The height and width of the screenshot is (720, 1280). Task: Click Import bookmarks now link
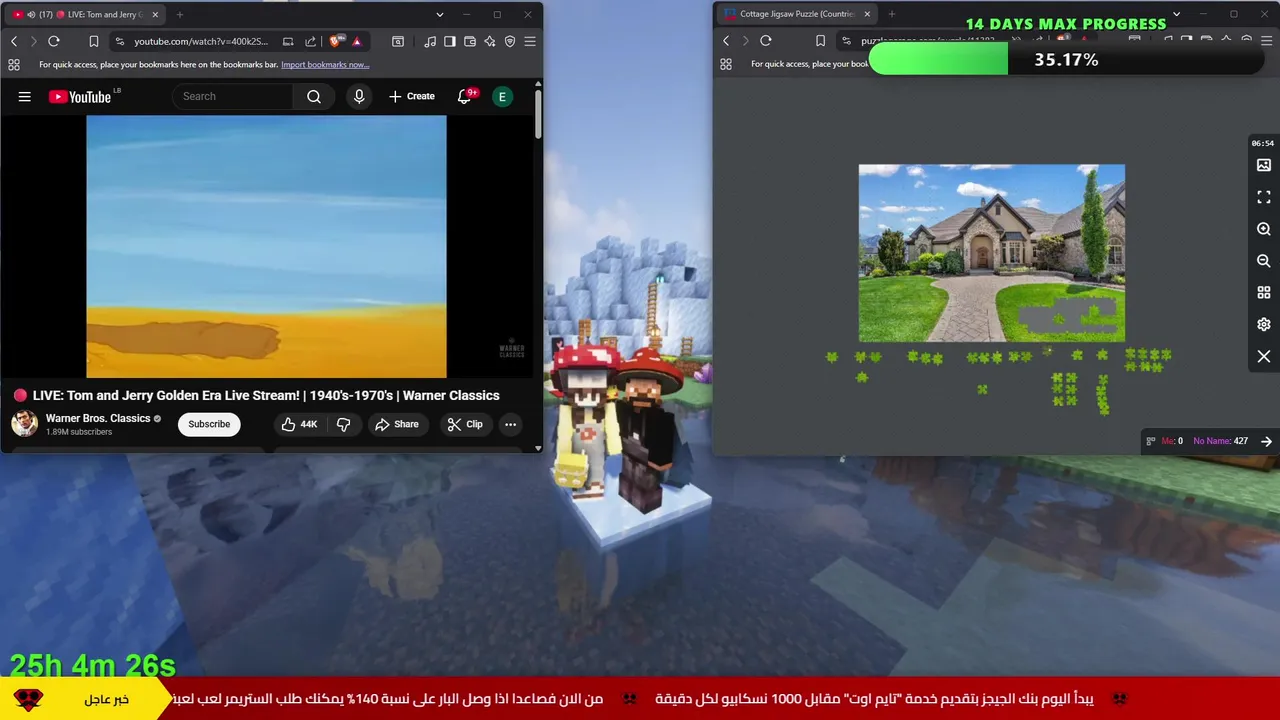[x=325, y=65]
